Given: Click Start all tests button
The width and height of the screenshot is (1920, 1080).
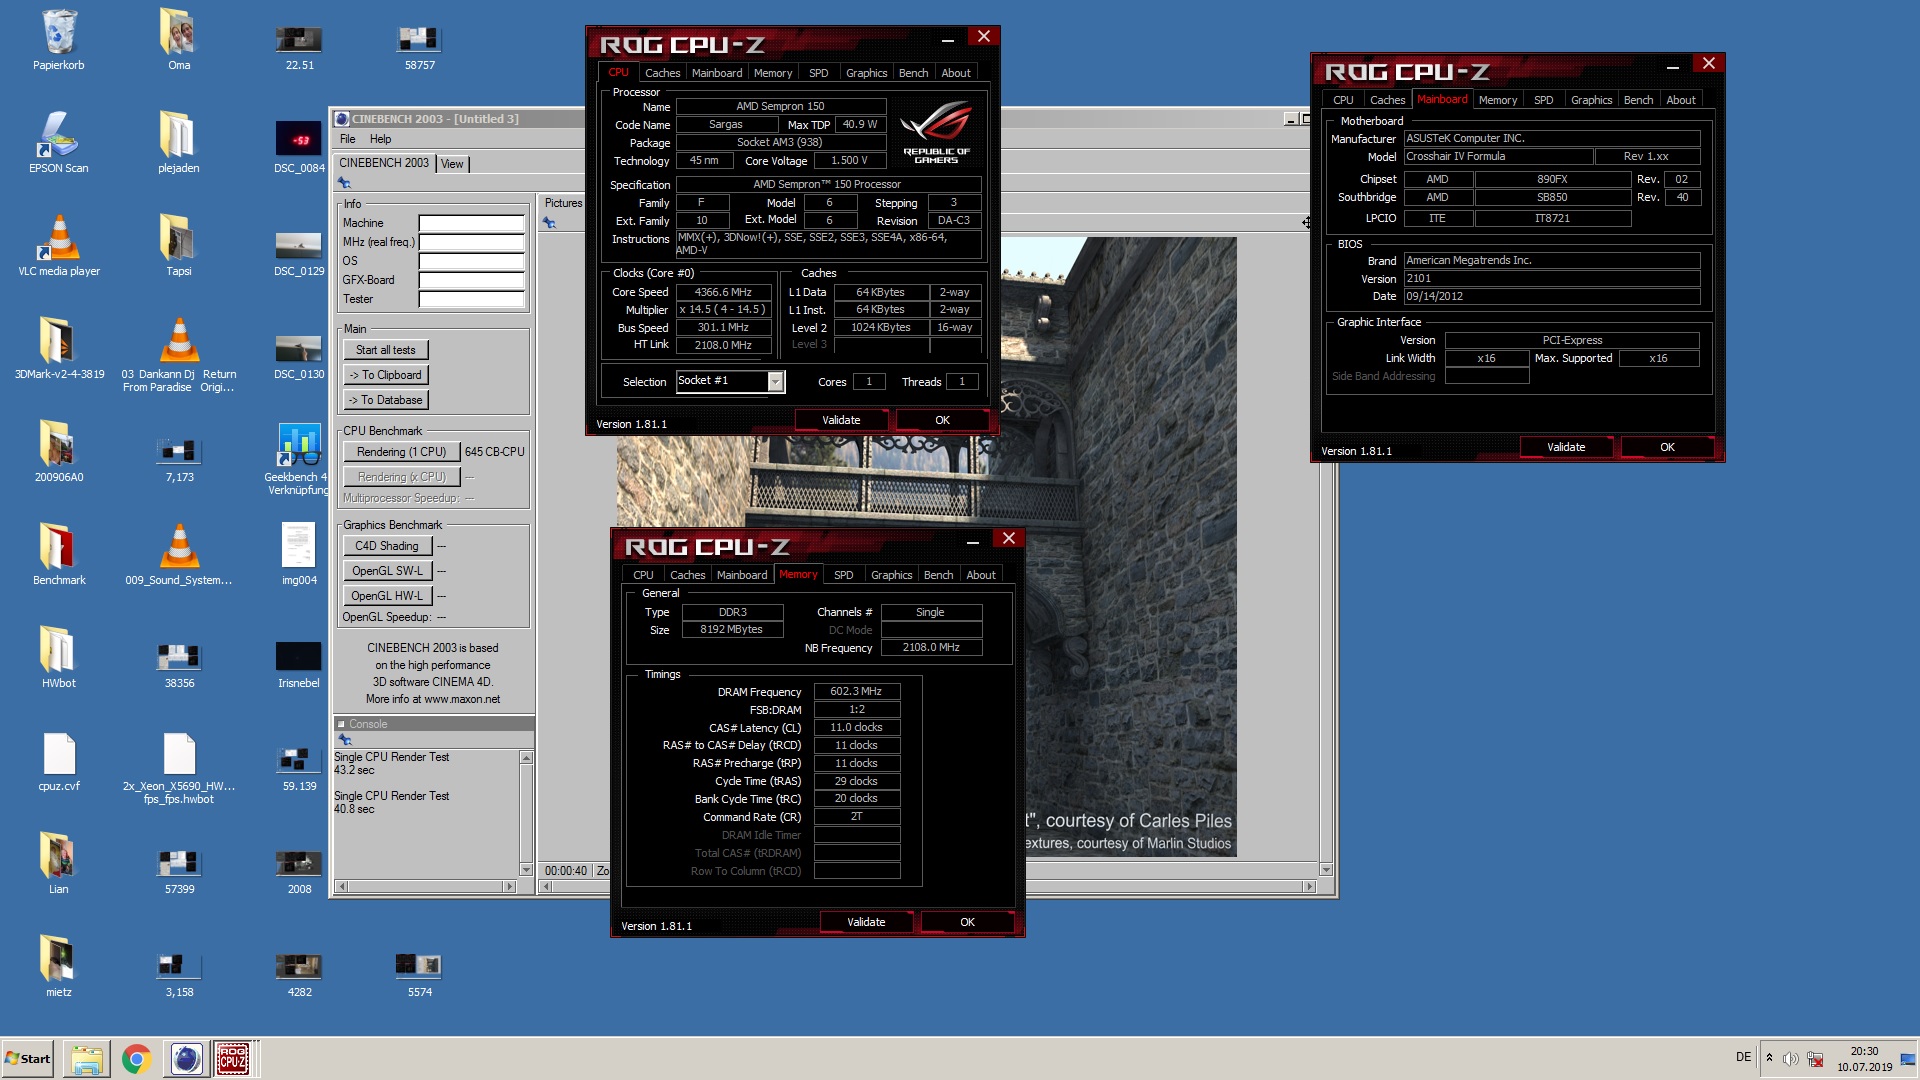Looking at the screenshot, I should point(386,350).
